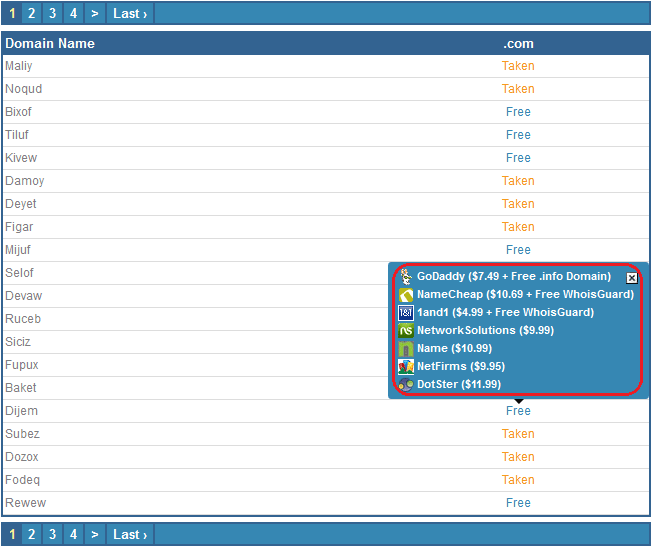The width and height of the screenshot is (652, 547).
Task: Click Taken status for Maliy
Action: 518,66
